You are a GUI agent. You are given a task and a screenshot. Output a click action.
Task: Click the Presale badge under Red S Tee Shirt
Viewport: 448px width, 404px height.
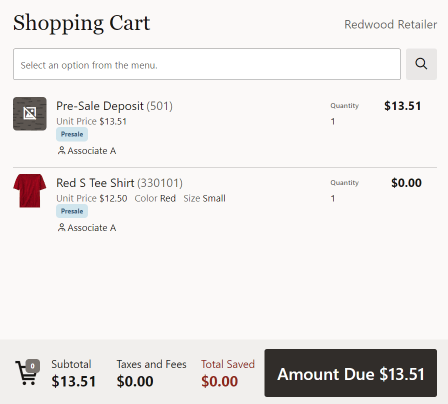72,211
